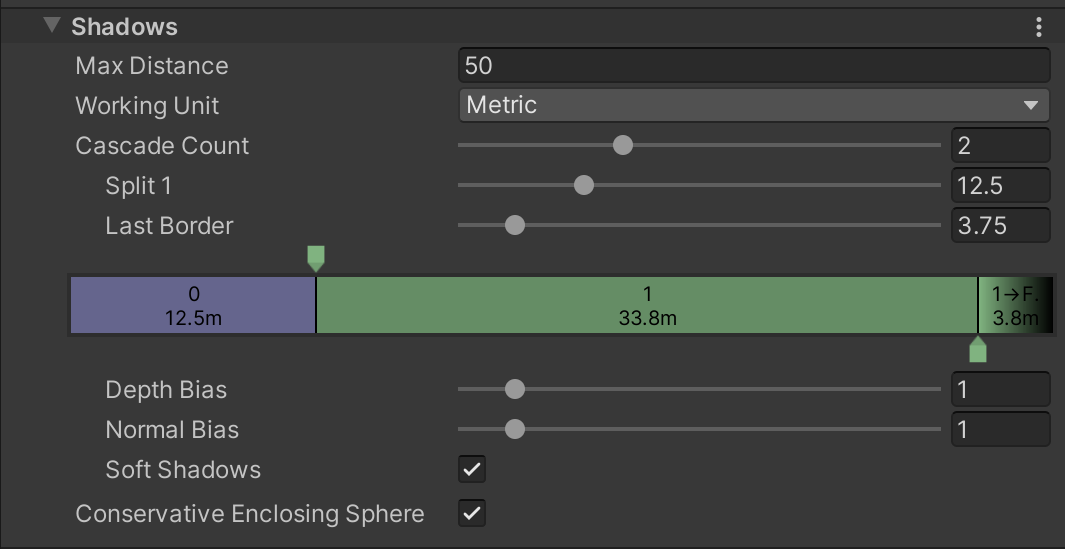
Task: Click the Last Border value field
Action: pyautogui.click(x=999, y=226)
